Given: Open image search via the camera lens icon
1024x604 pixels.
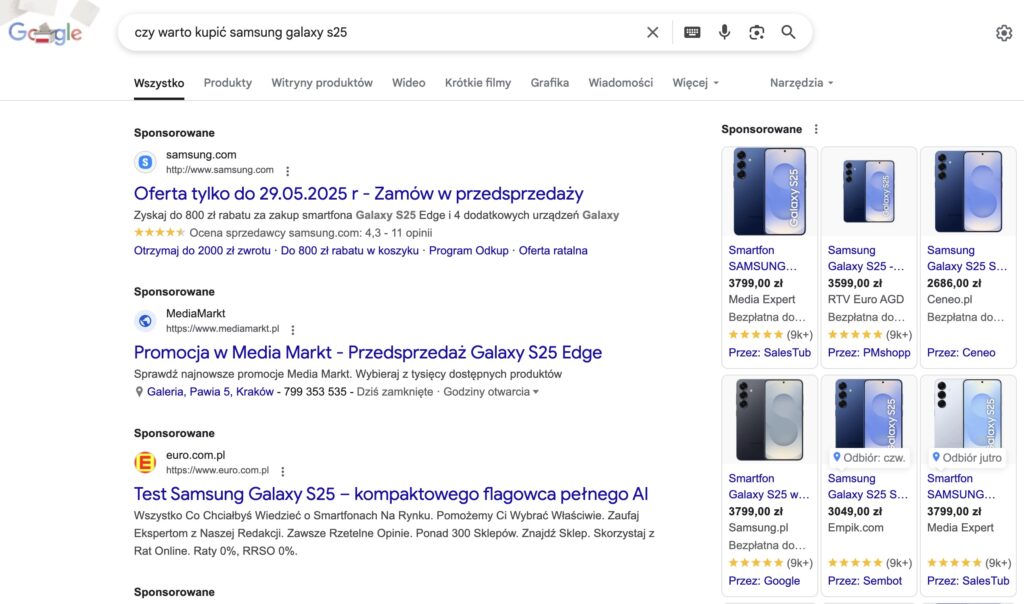Looking at the screenshot, I should pyautogui.click(x=756, y=32).
